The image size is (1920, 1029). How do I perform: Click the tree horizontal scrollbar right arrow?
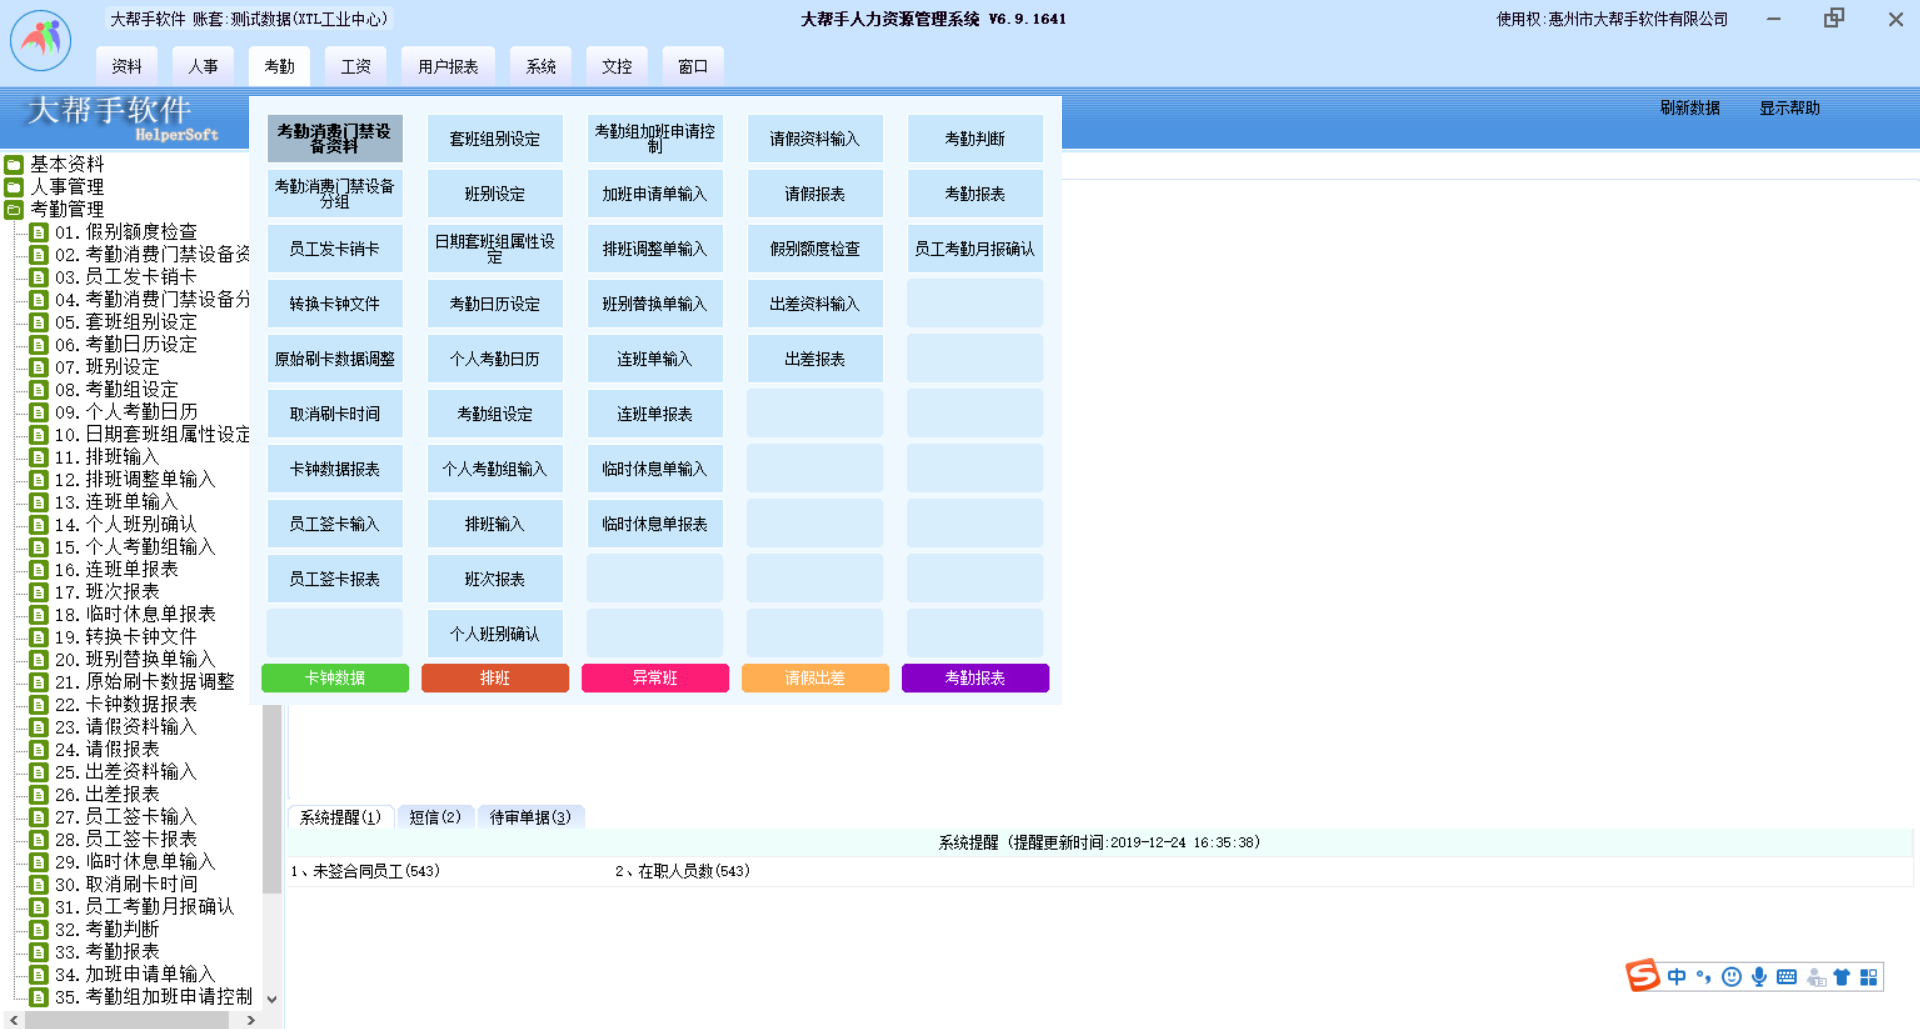(x=251, y=1020)
